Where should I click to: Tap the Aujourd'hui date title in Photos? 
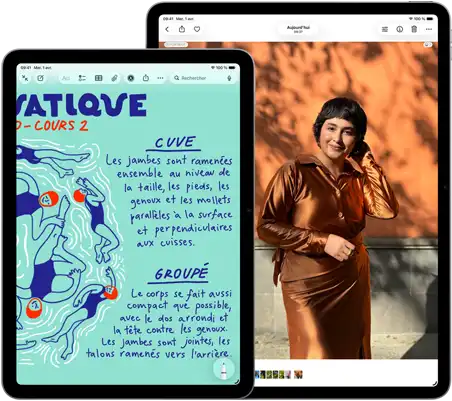[x=298, y=29]
